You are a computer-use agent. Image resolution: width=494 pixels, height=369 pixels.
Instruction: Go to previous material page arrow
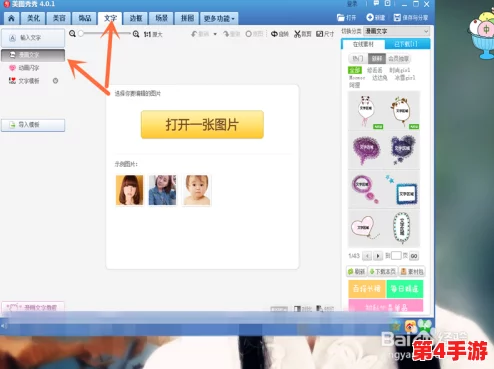(367, 256)
